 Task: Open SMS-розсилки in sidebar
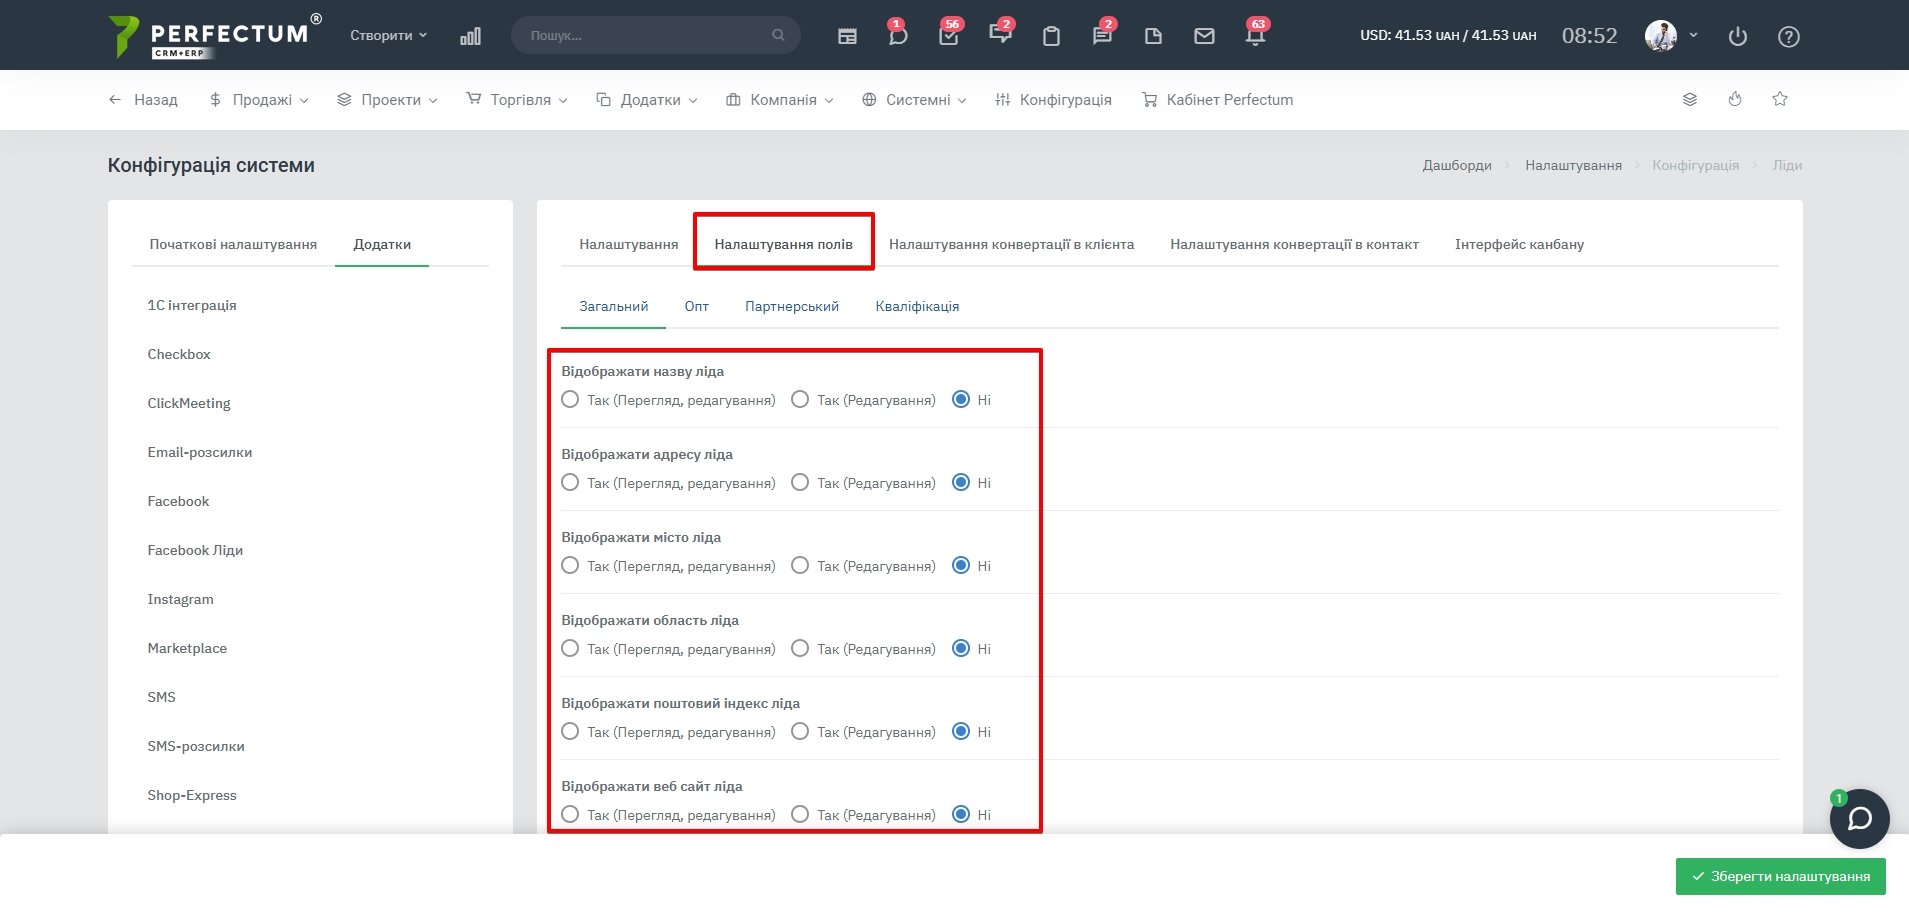196,746
